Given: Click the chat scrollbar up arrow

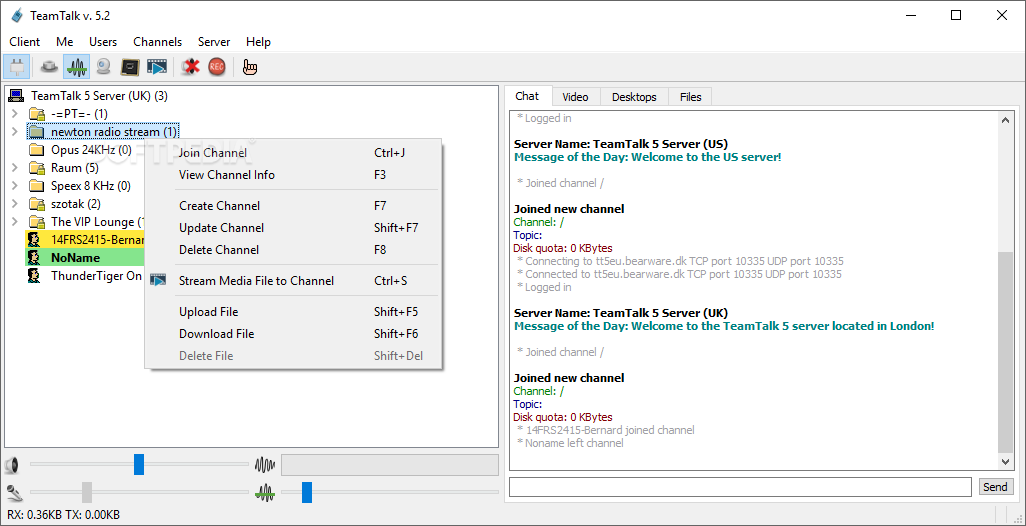Looking at the screenshot, I should pyautogui.click(x=1005, y=118).
